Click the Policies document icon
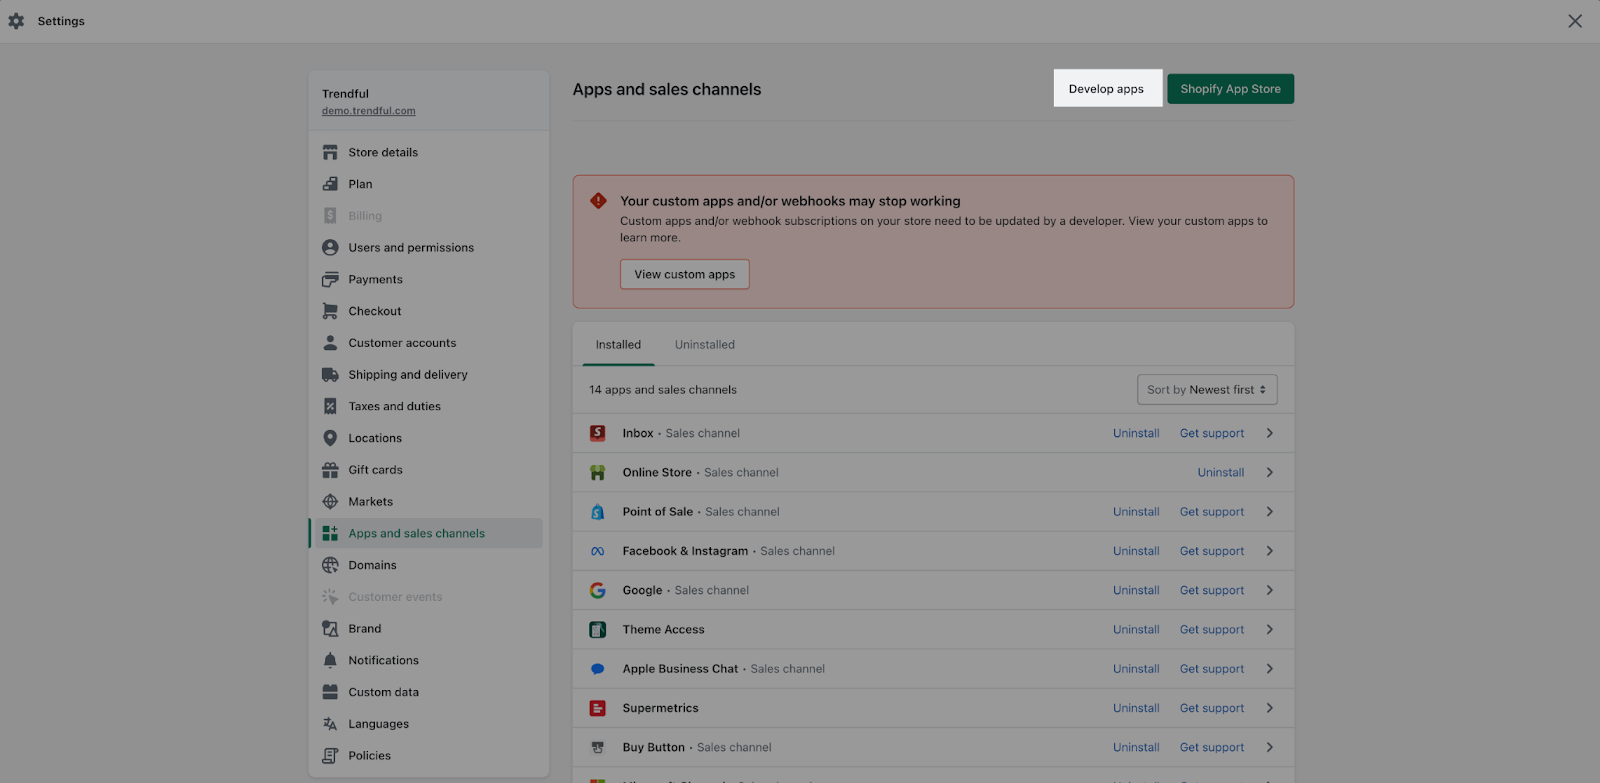Viewport: 1600px width, 783px height. tap(330, 756)
